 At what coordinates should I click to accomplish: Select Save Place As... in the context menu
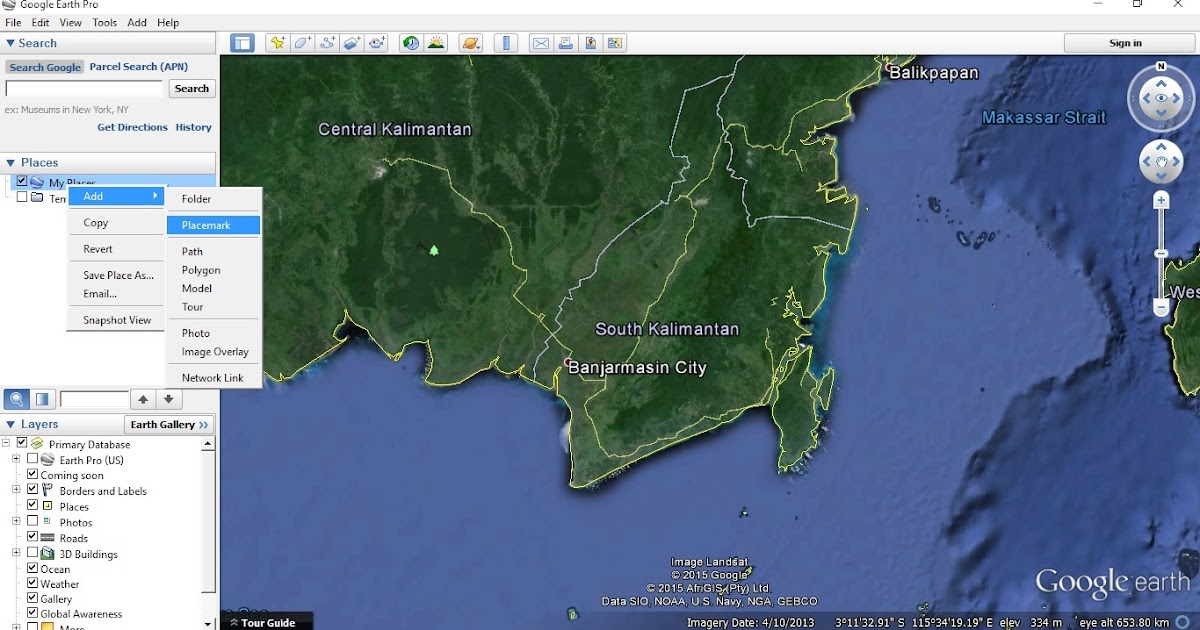click(x=117, y=275)
